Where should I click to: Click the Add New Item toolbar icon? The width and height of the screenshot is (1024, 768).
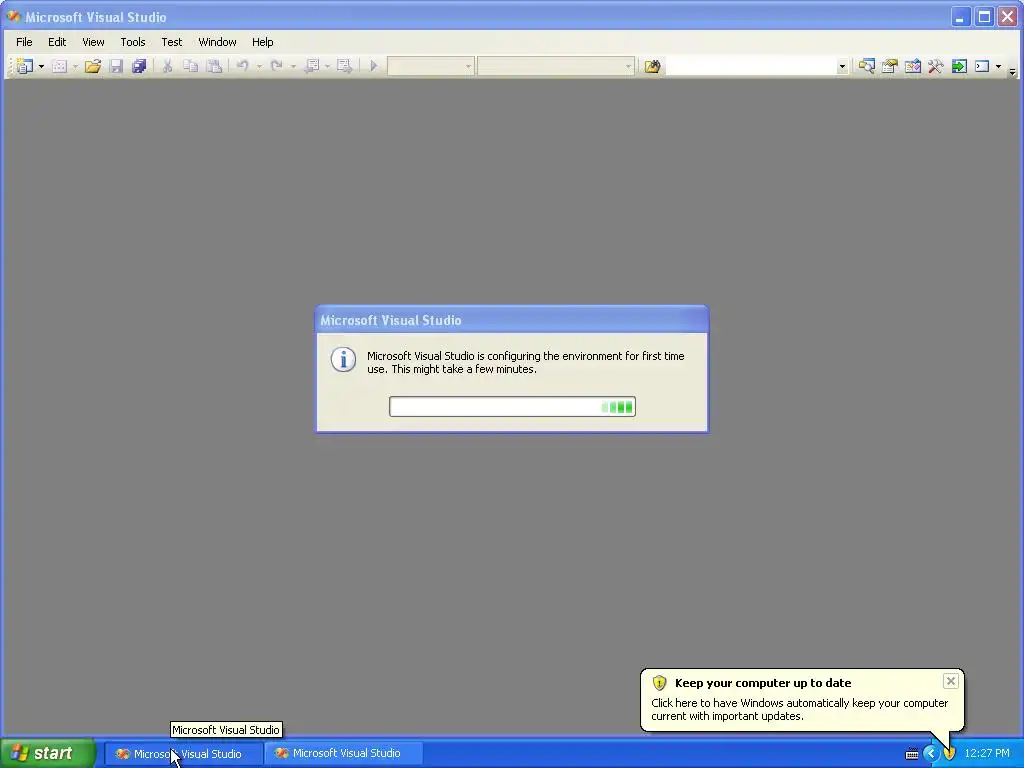59,66
